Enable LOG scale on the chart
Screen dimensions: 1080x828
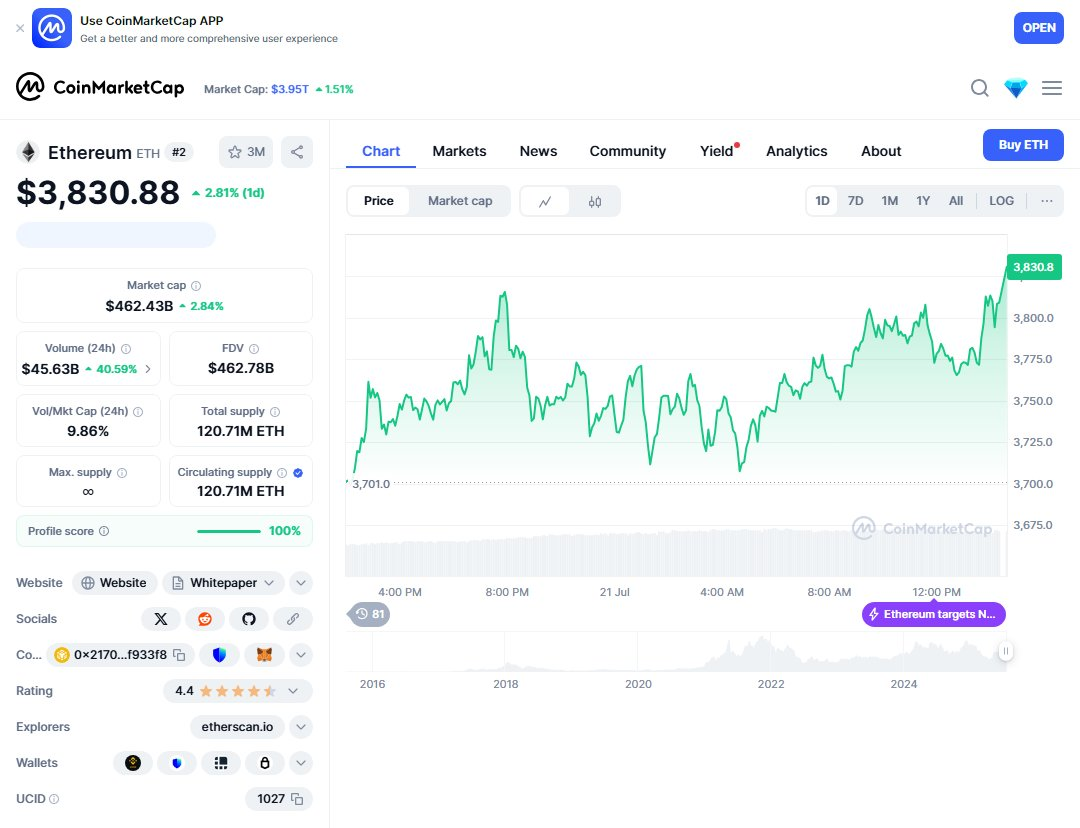click(x=1001, y=200)
